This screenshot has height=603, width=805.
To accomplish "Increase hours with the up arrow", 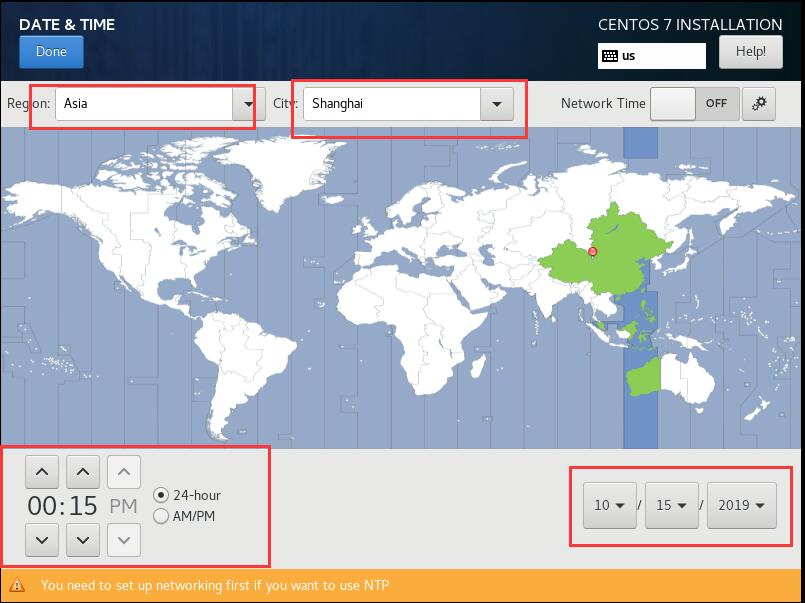I will 41,471.
